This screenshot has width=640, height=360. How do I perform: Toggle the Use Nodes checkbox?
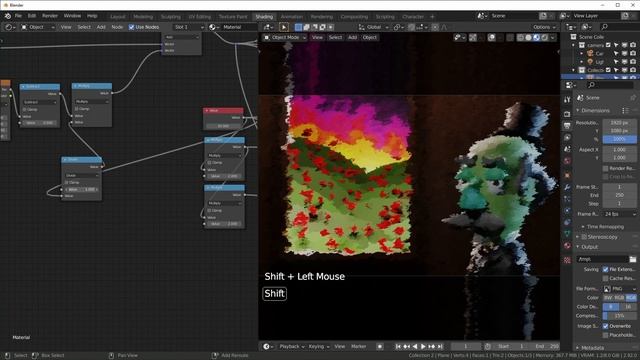tap(131, 27)
